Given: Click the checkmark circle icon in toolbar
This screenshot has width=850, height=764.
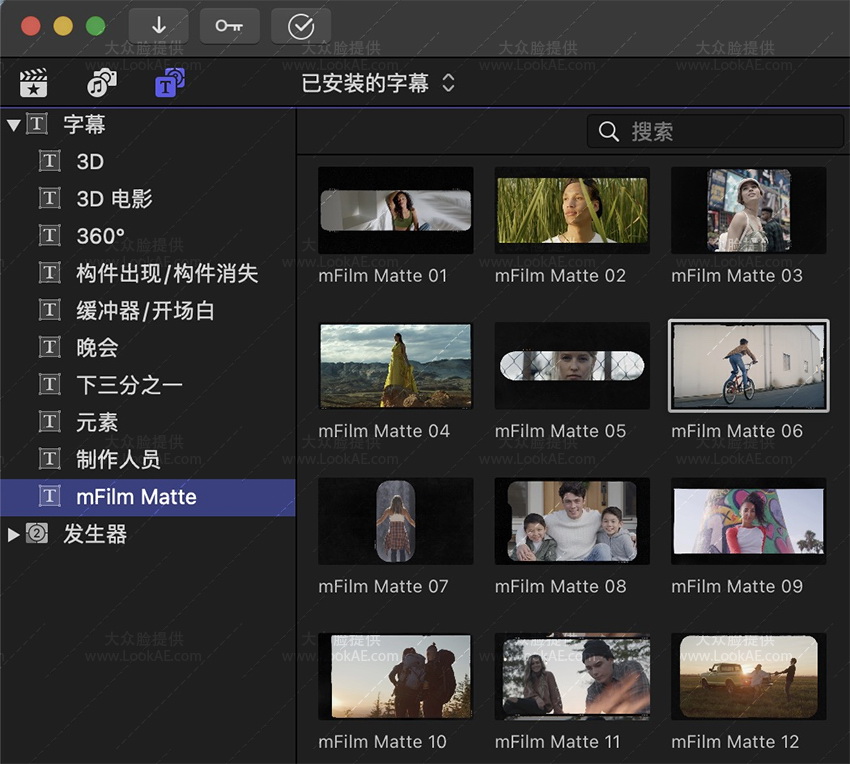Looking at the screenshot, I should point(301,26).
